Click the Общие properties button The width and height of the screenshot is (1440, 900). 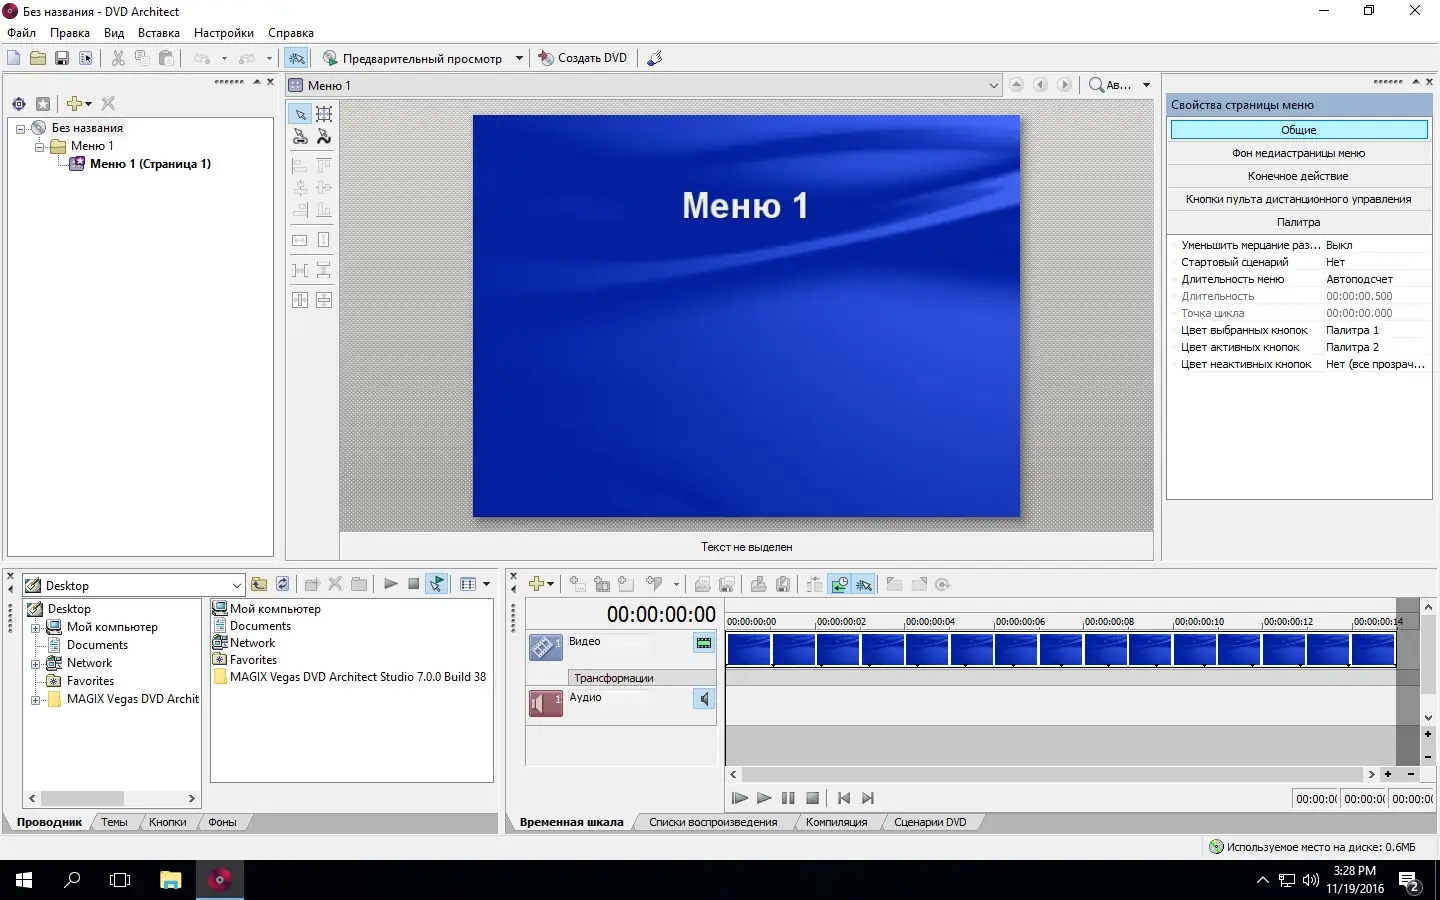[1298, 129]
